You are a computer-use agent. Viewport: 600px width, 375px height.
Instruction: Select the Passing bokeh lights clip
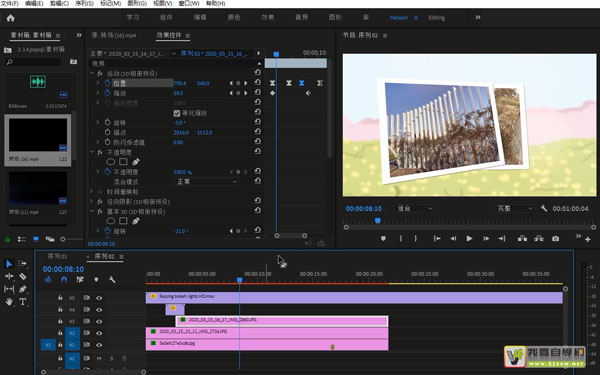pyautogui.click(x=354, y=297)
